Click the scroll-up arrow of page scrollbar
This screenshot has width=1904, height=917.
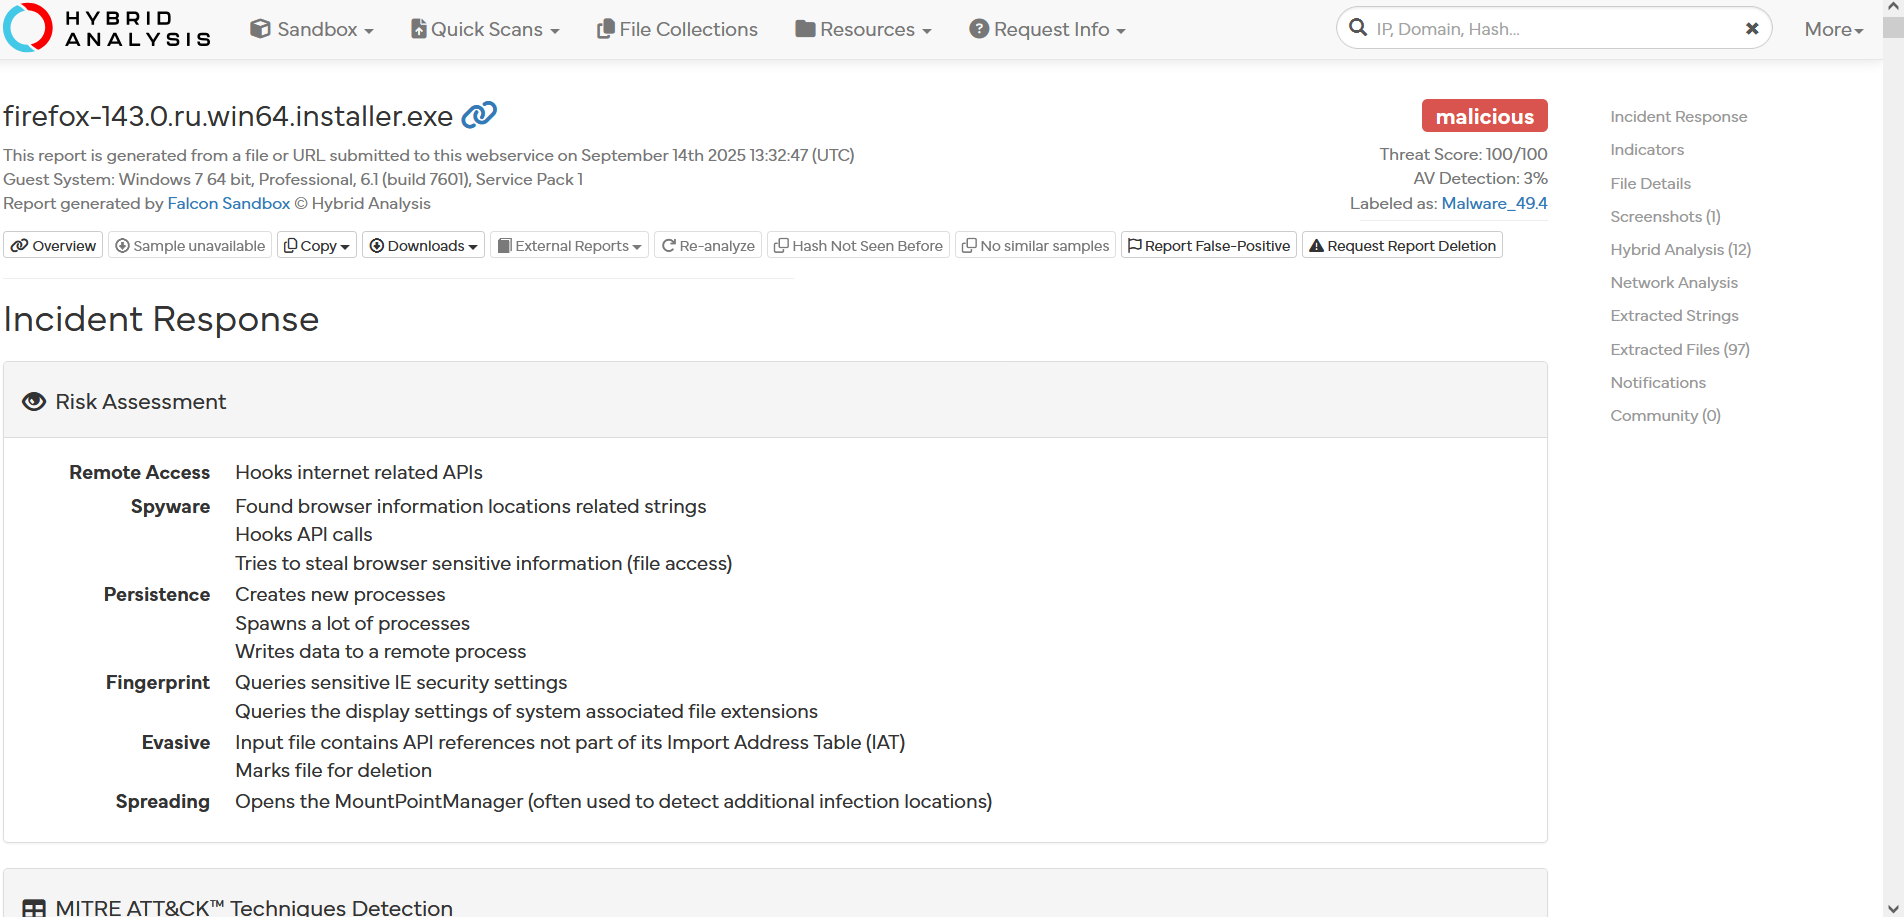pyautogui.click(x=1893, y=9)
